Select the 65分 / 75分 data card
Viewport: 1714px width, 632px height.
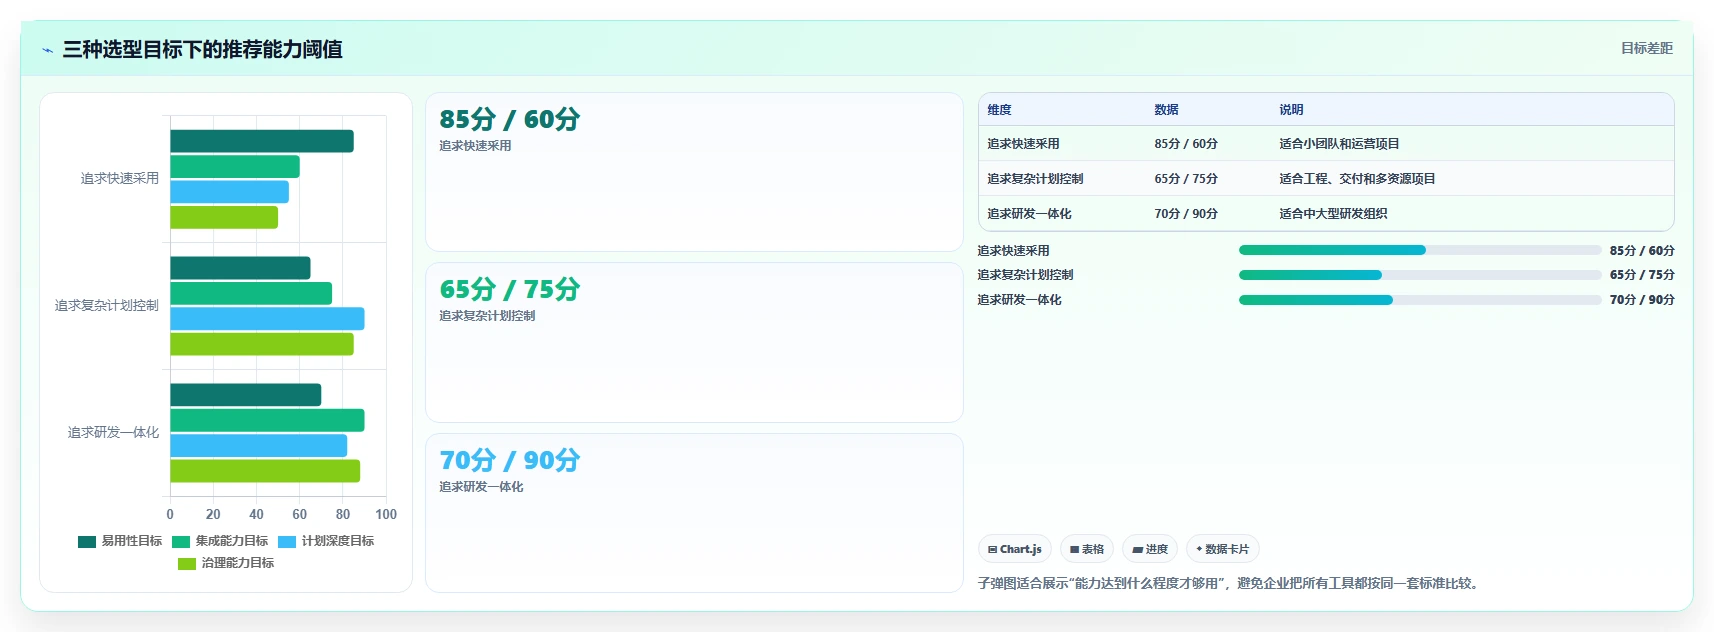pos(694,342)
